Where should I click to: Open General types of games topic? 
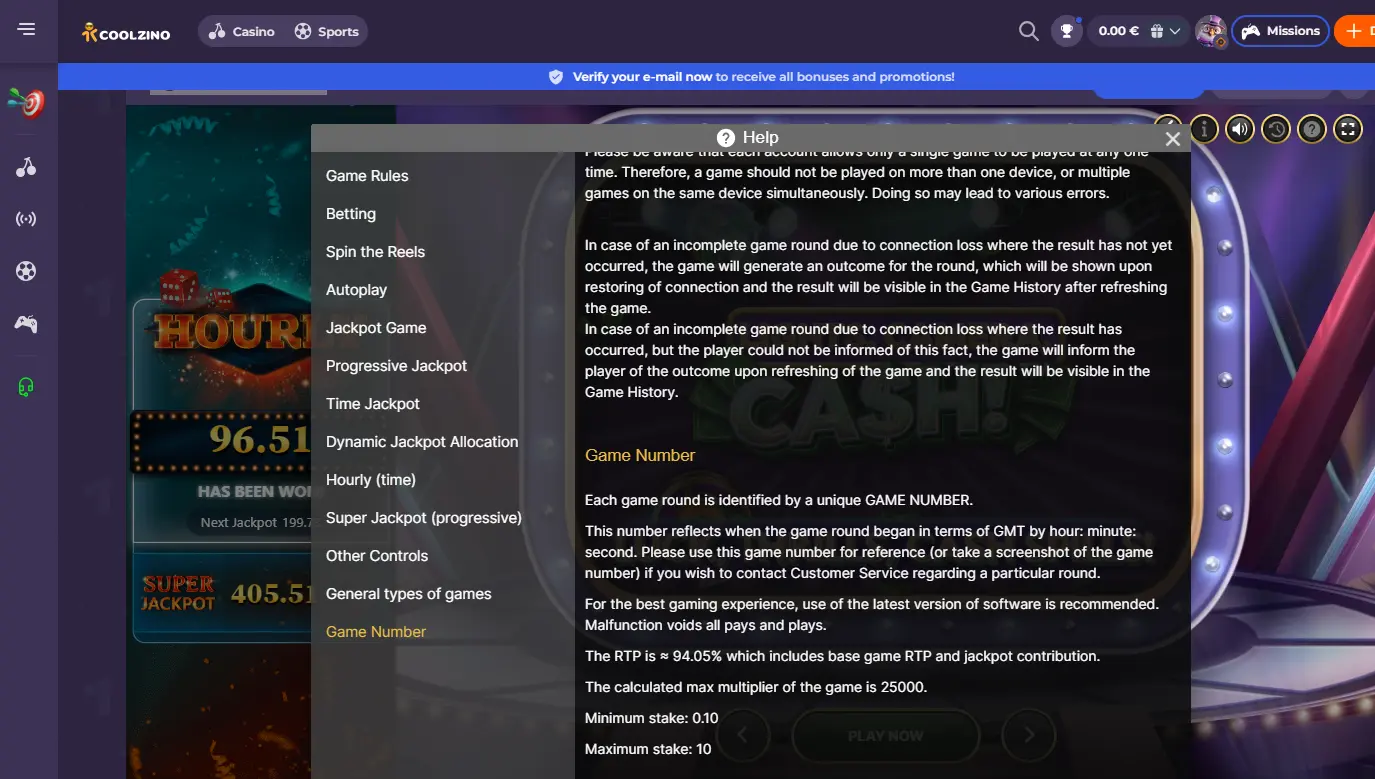409,594
